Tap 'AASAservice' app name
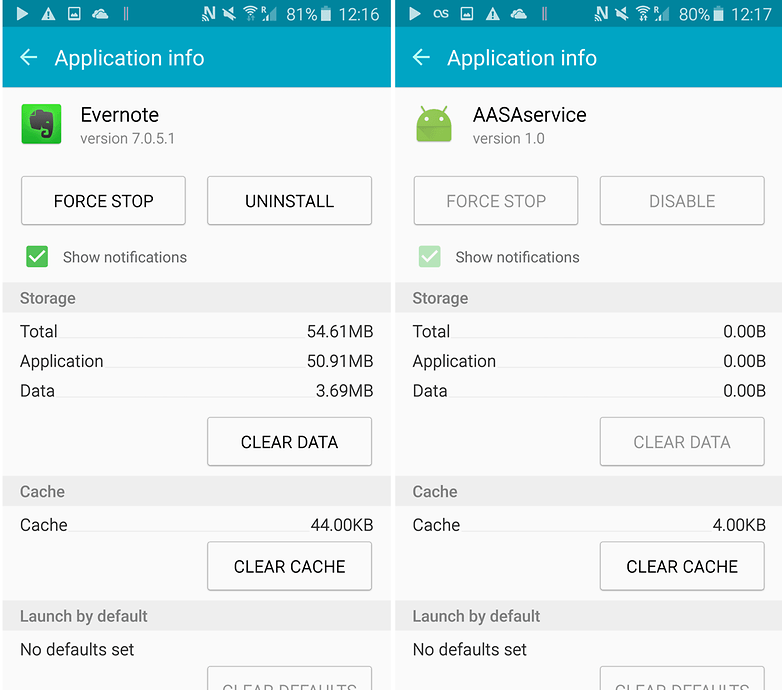782x690 pixels. [x=530, y=115]
